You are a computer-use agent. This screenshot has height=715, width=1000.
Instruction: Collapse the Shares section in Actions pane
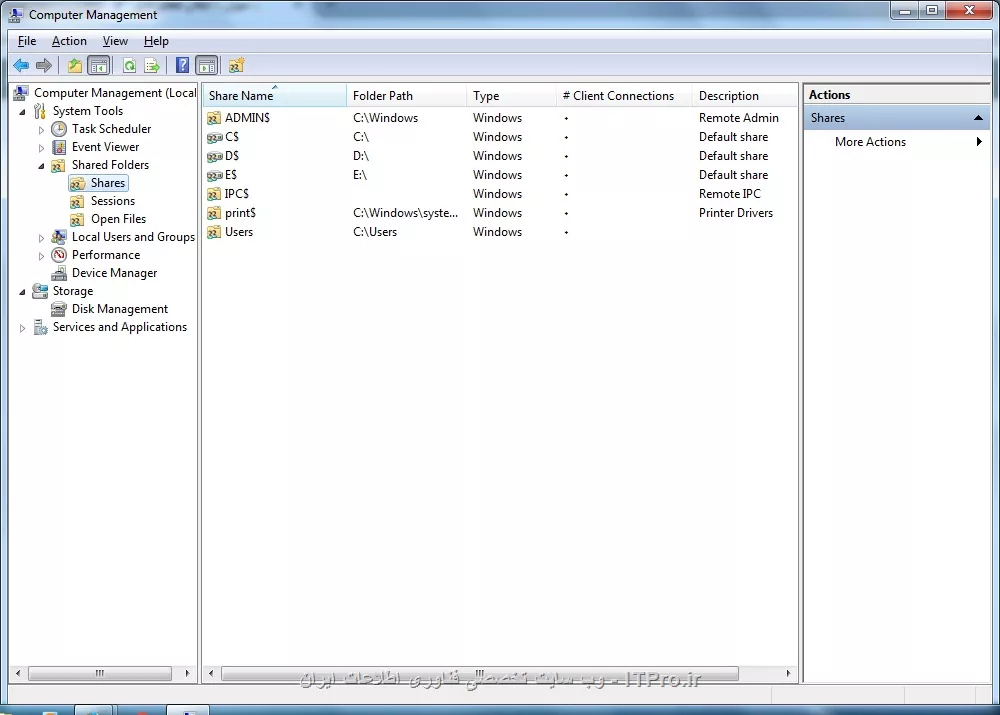point(978,118)
